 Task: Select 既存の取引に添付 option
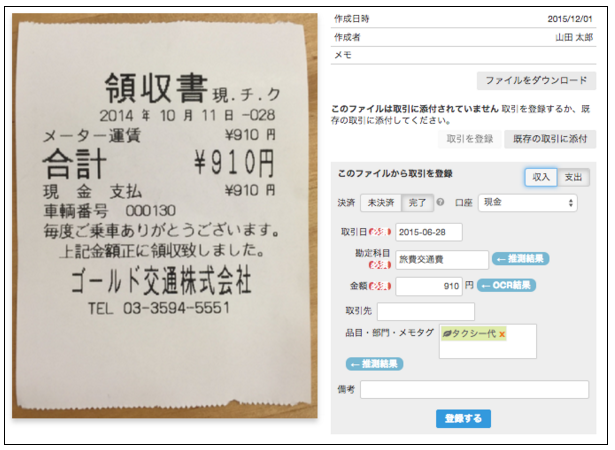(x=550, y=139)
